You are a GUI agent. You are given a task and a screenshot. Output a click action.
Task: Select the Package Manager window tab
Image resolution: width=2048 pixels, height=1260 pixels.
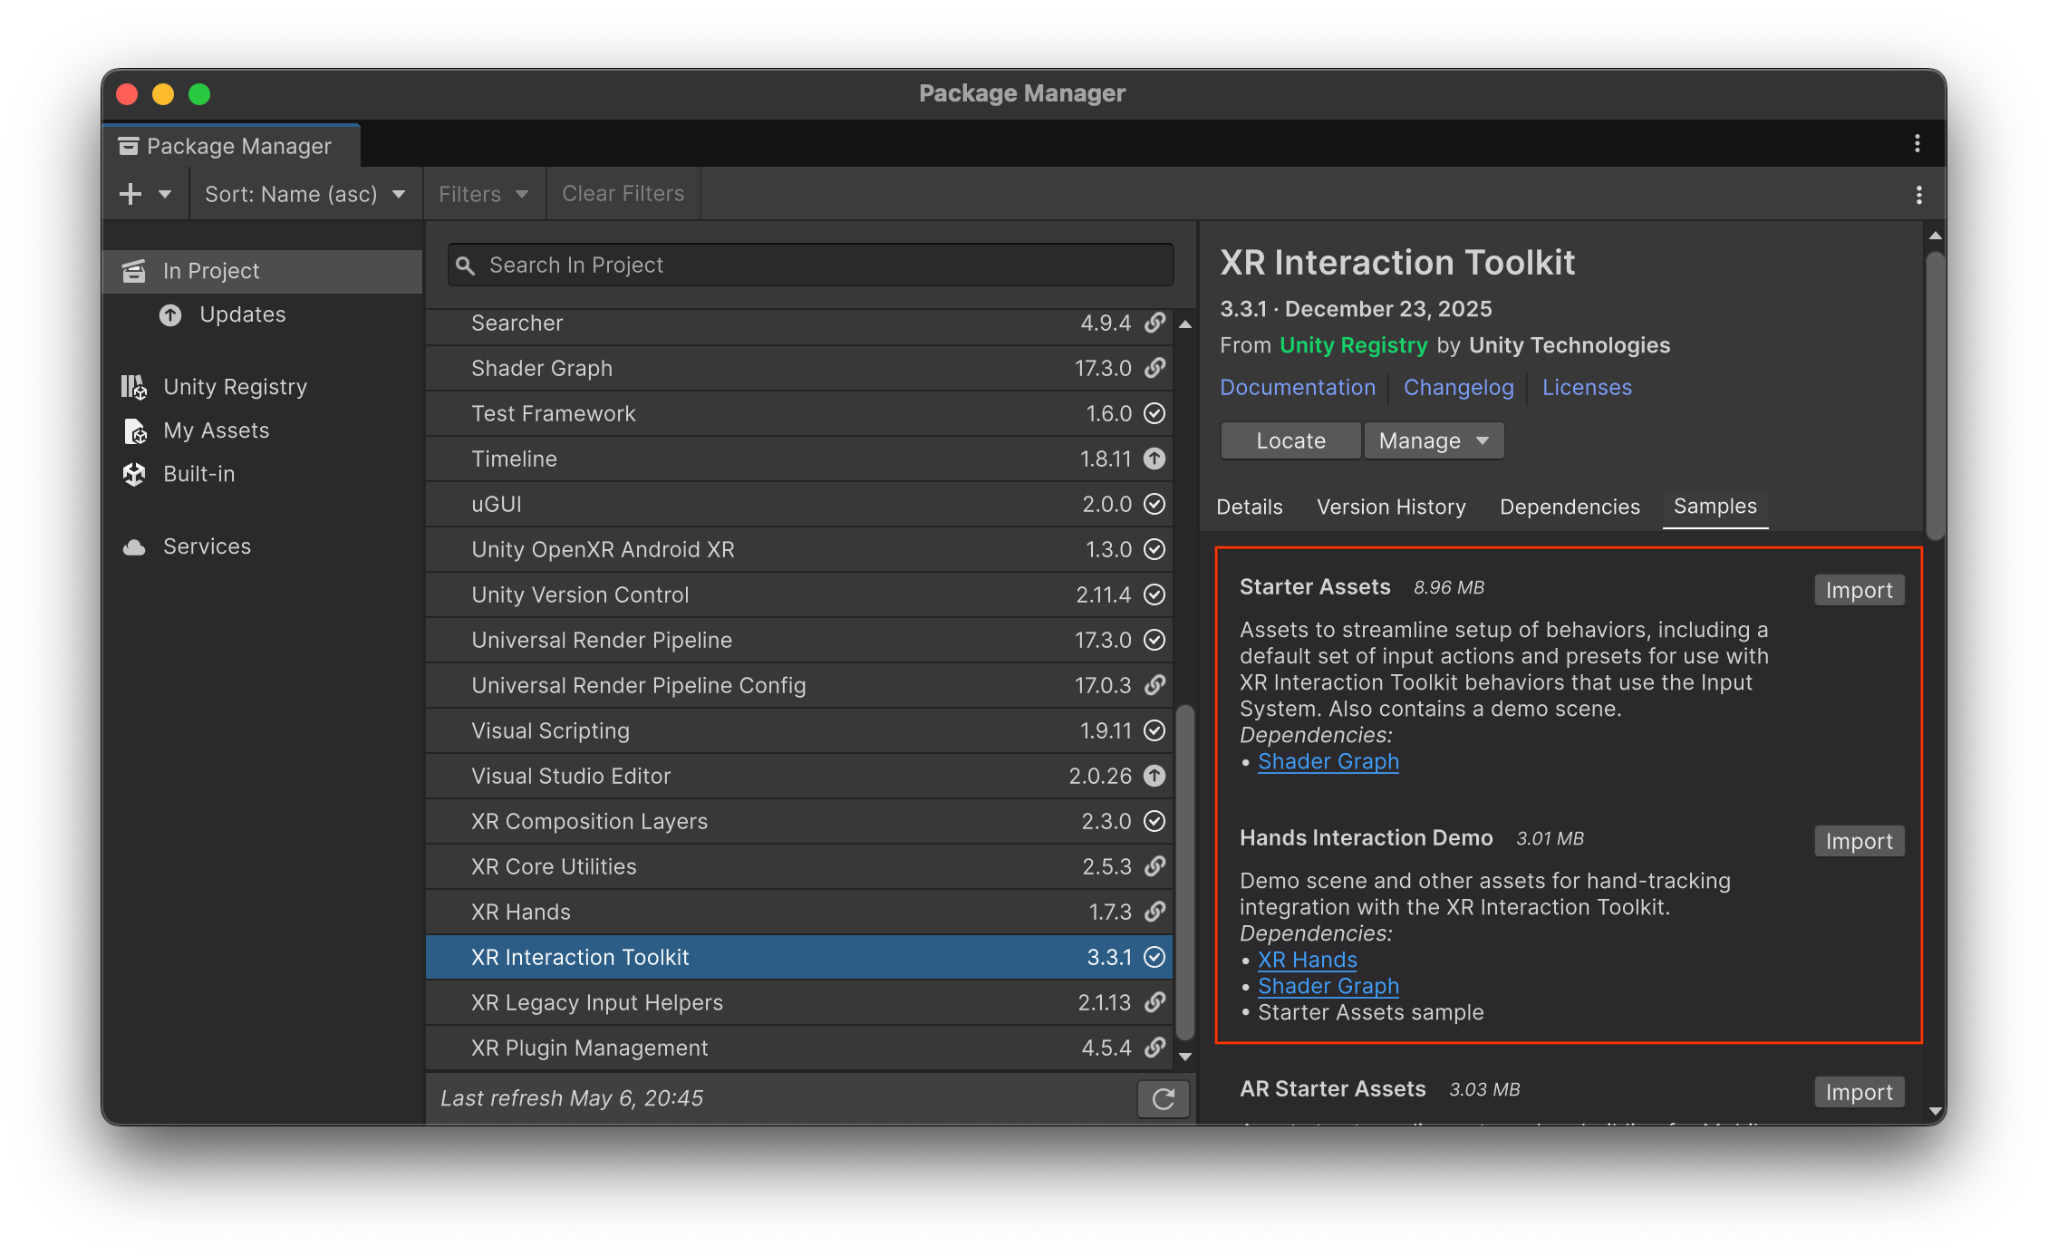pos(231,147)
